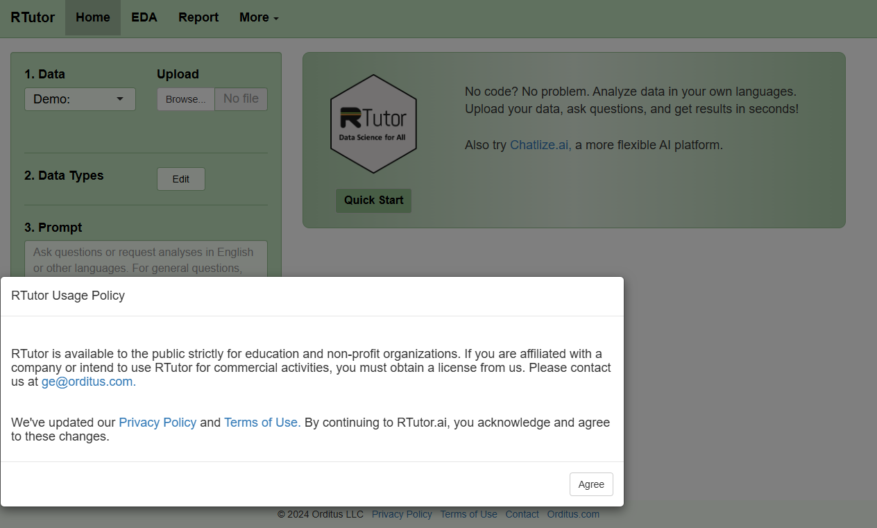Click the RTutor hexagon logo

click(373, 124)
